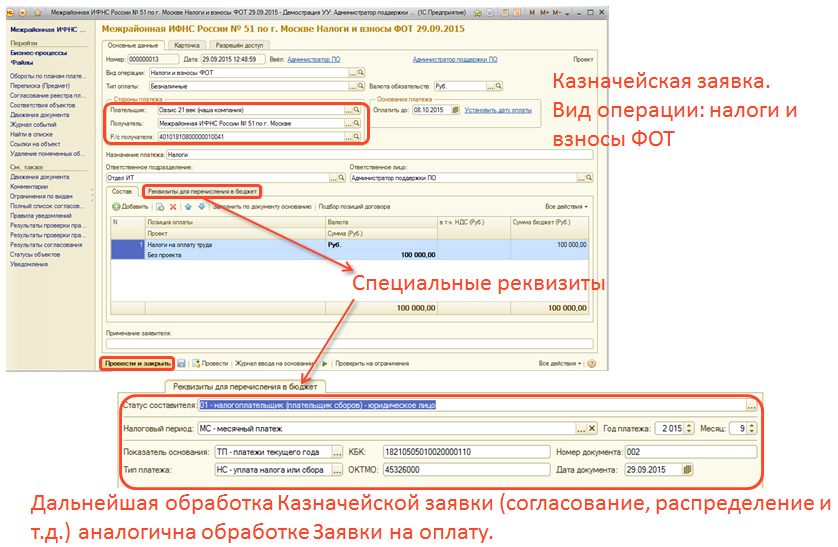
Task: Move row up with blue arrow
Action: coord(187,206)
